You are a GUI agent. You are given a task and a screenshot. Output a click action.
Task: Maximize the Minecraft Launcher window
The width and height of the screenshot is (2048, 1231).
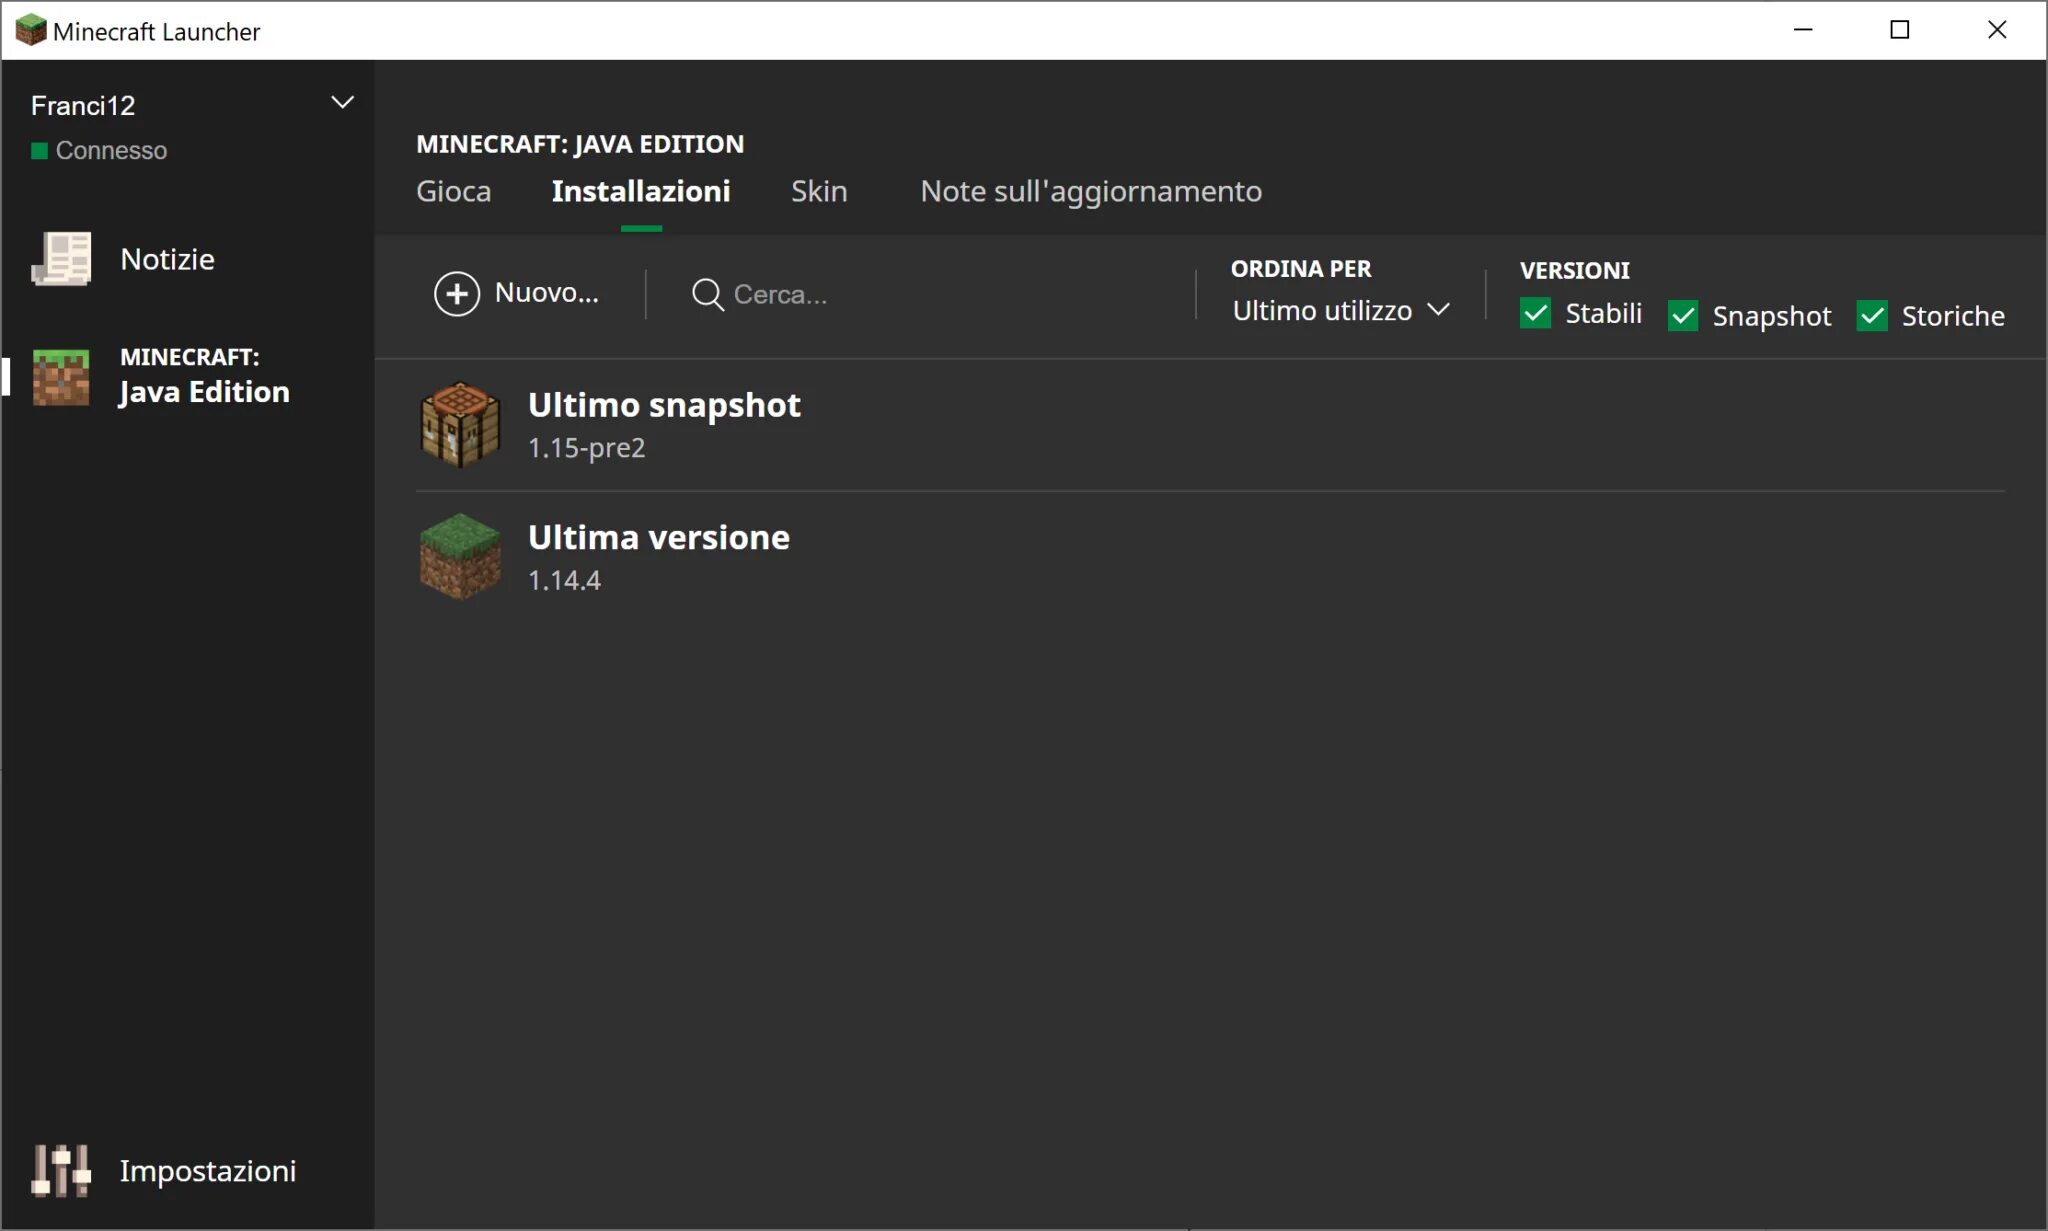(x=1900, y=30)
